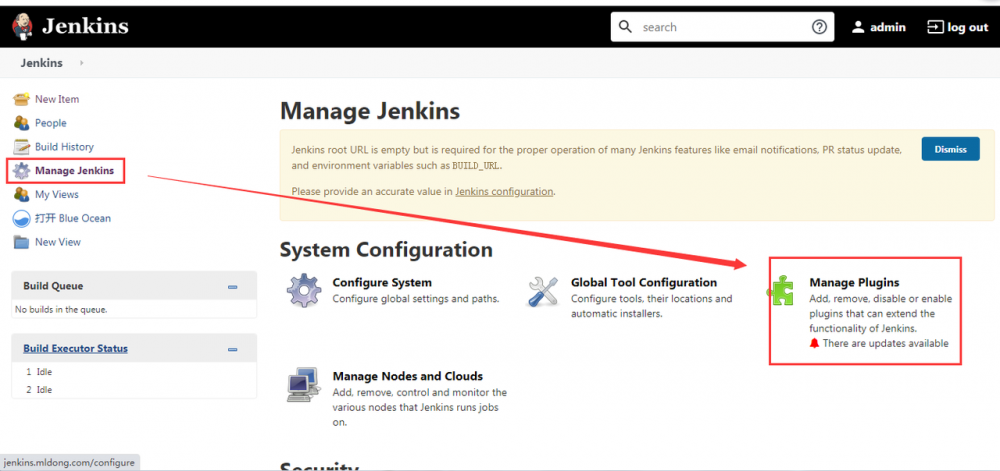Open Build History sidebar link
The height and width of the screenshot is (471, 1000).
64,147
